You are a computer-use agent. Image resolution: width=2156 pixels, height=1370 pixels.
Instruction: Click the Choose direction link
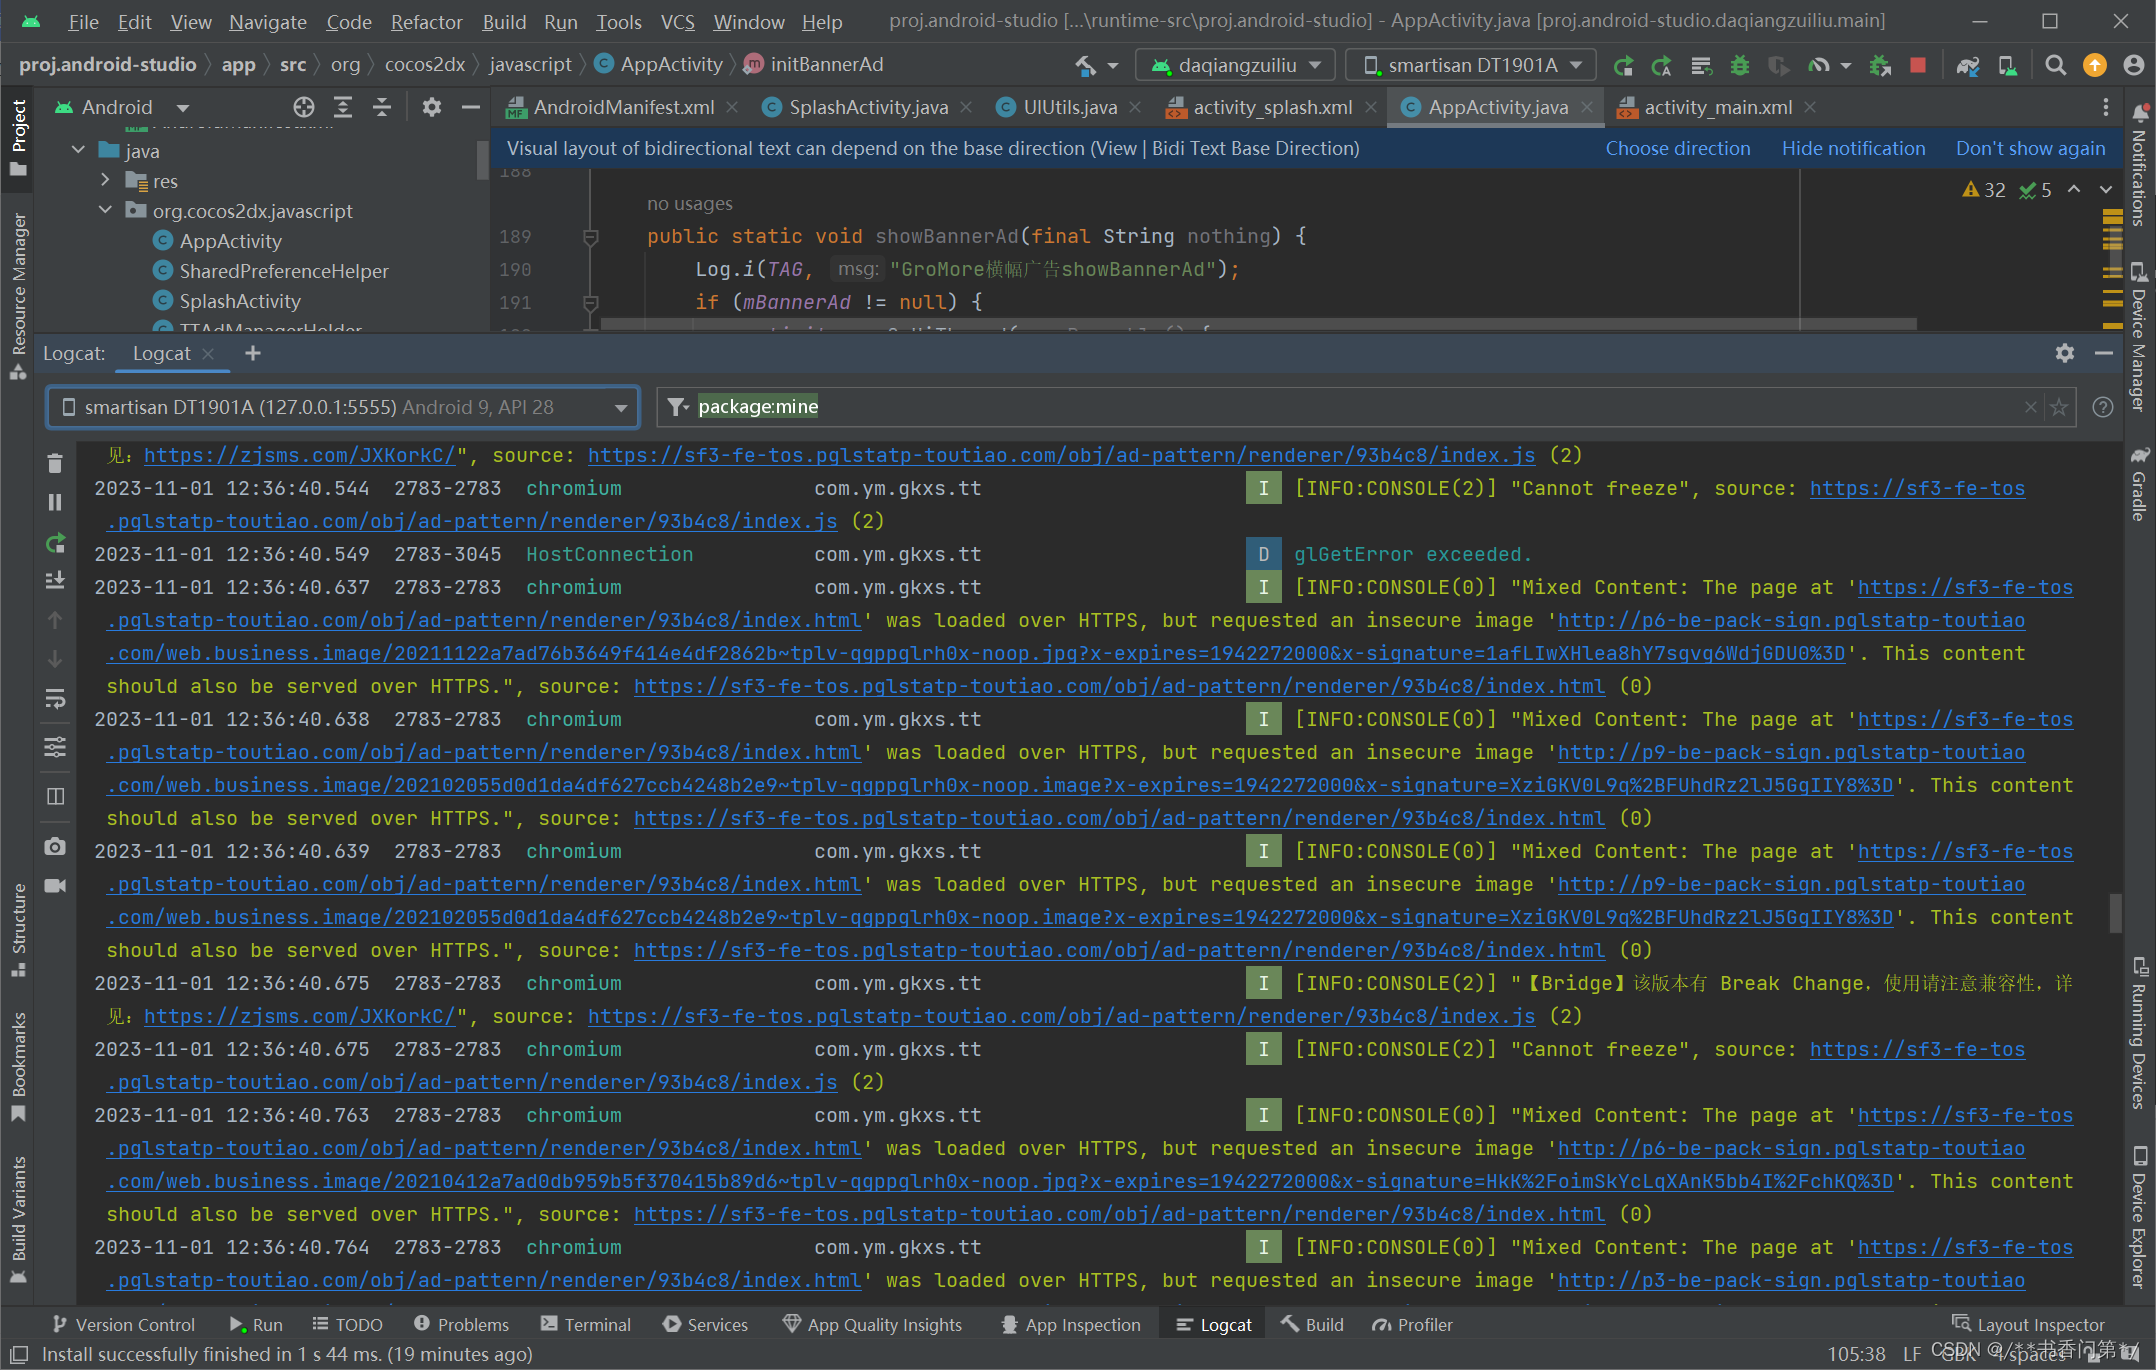tap(1677, 148)
